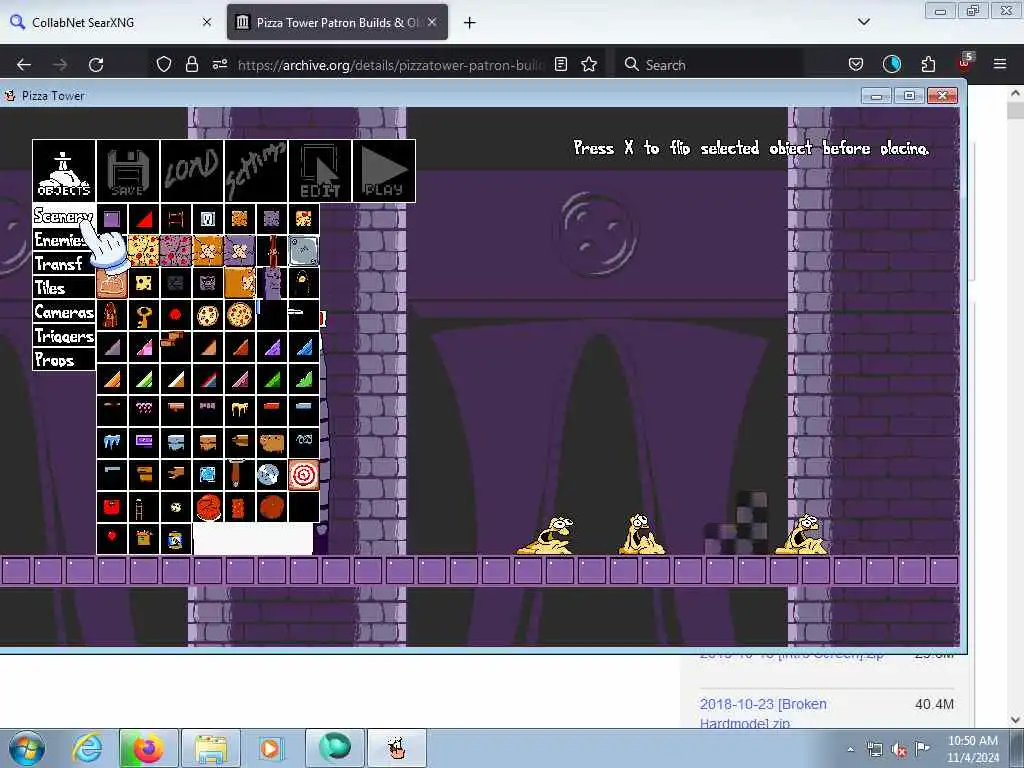
Task: Show hidden system tray icons
Action: pyautogui.click(x=850, y=749)
